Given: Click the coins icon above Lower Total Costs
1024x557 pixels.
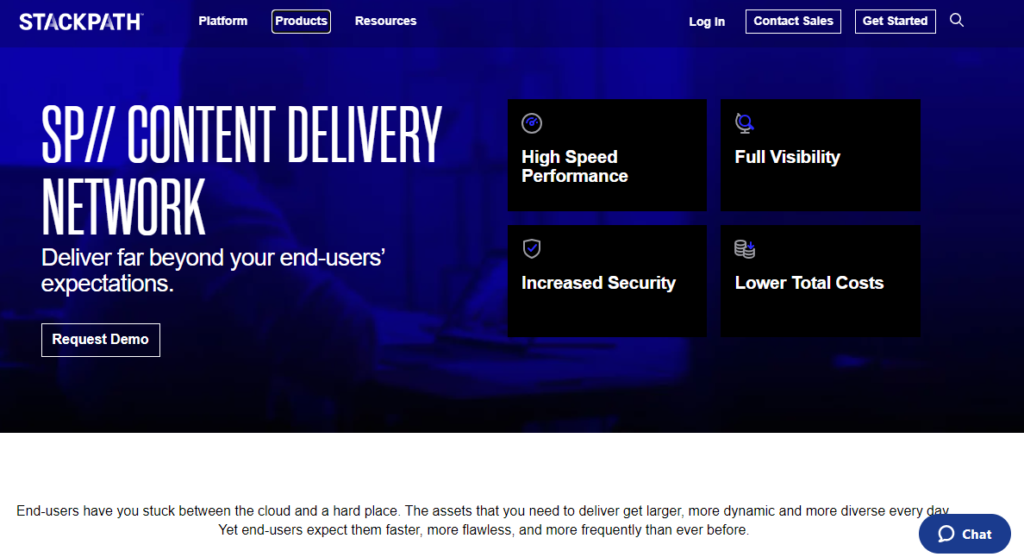Looking at the screenshot, I should click(744, 249).
